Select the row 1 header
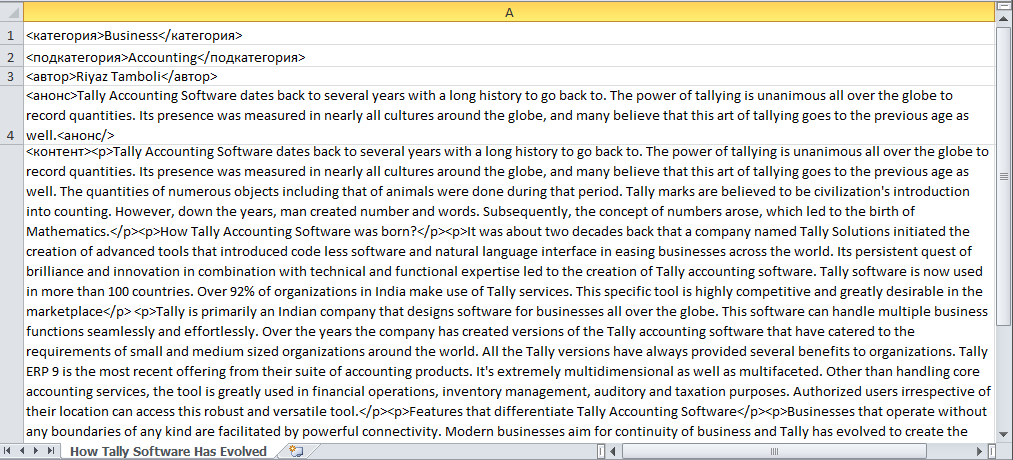This screenshot has width=1013, height=460. point(10,34)
